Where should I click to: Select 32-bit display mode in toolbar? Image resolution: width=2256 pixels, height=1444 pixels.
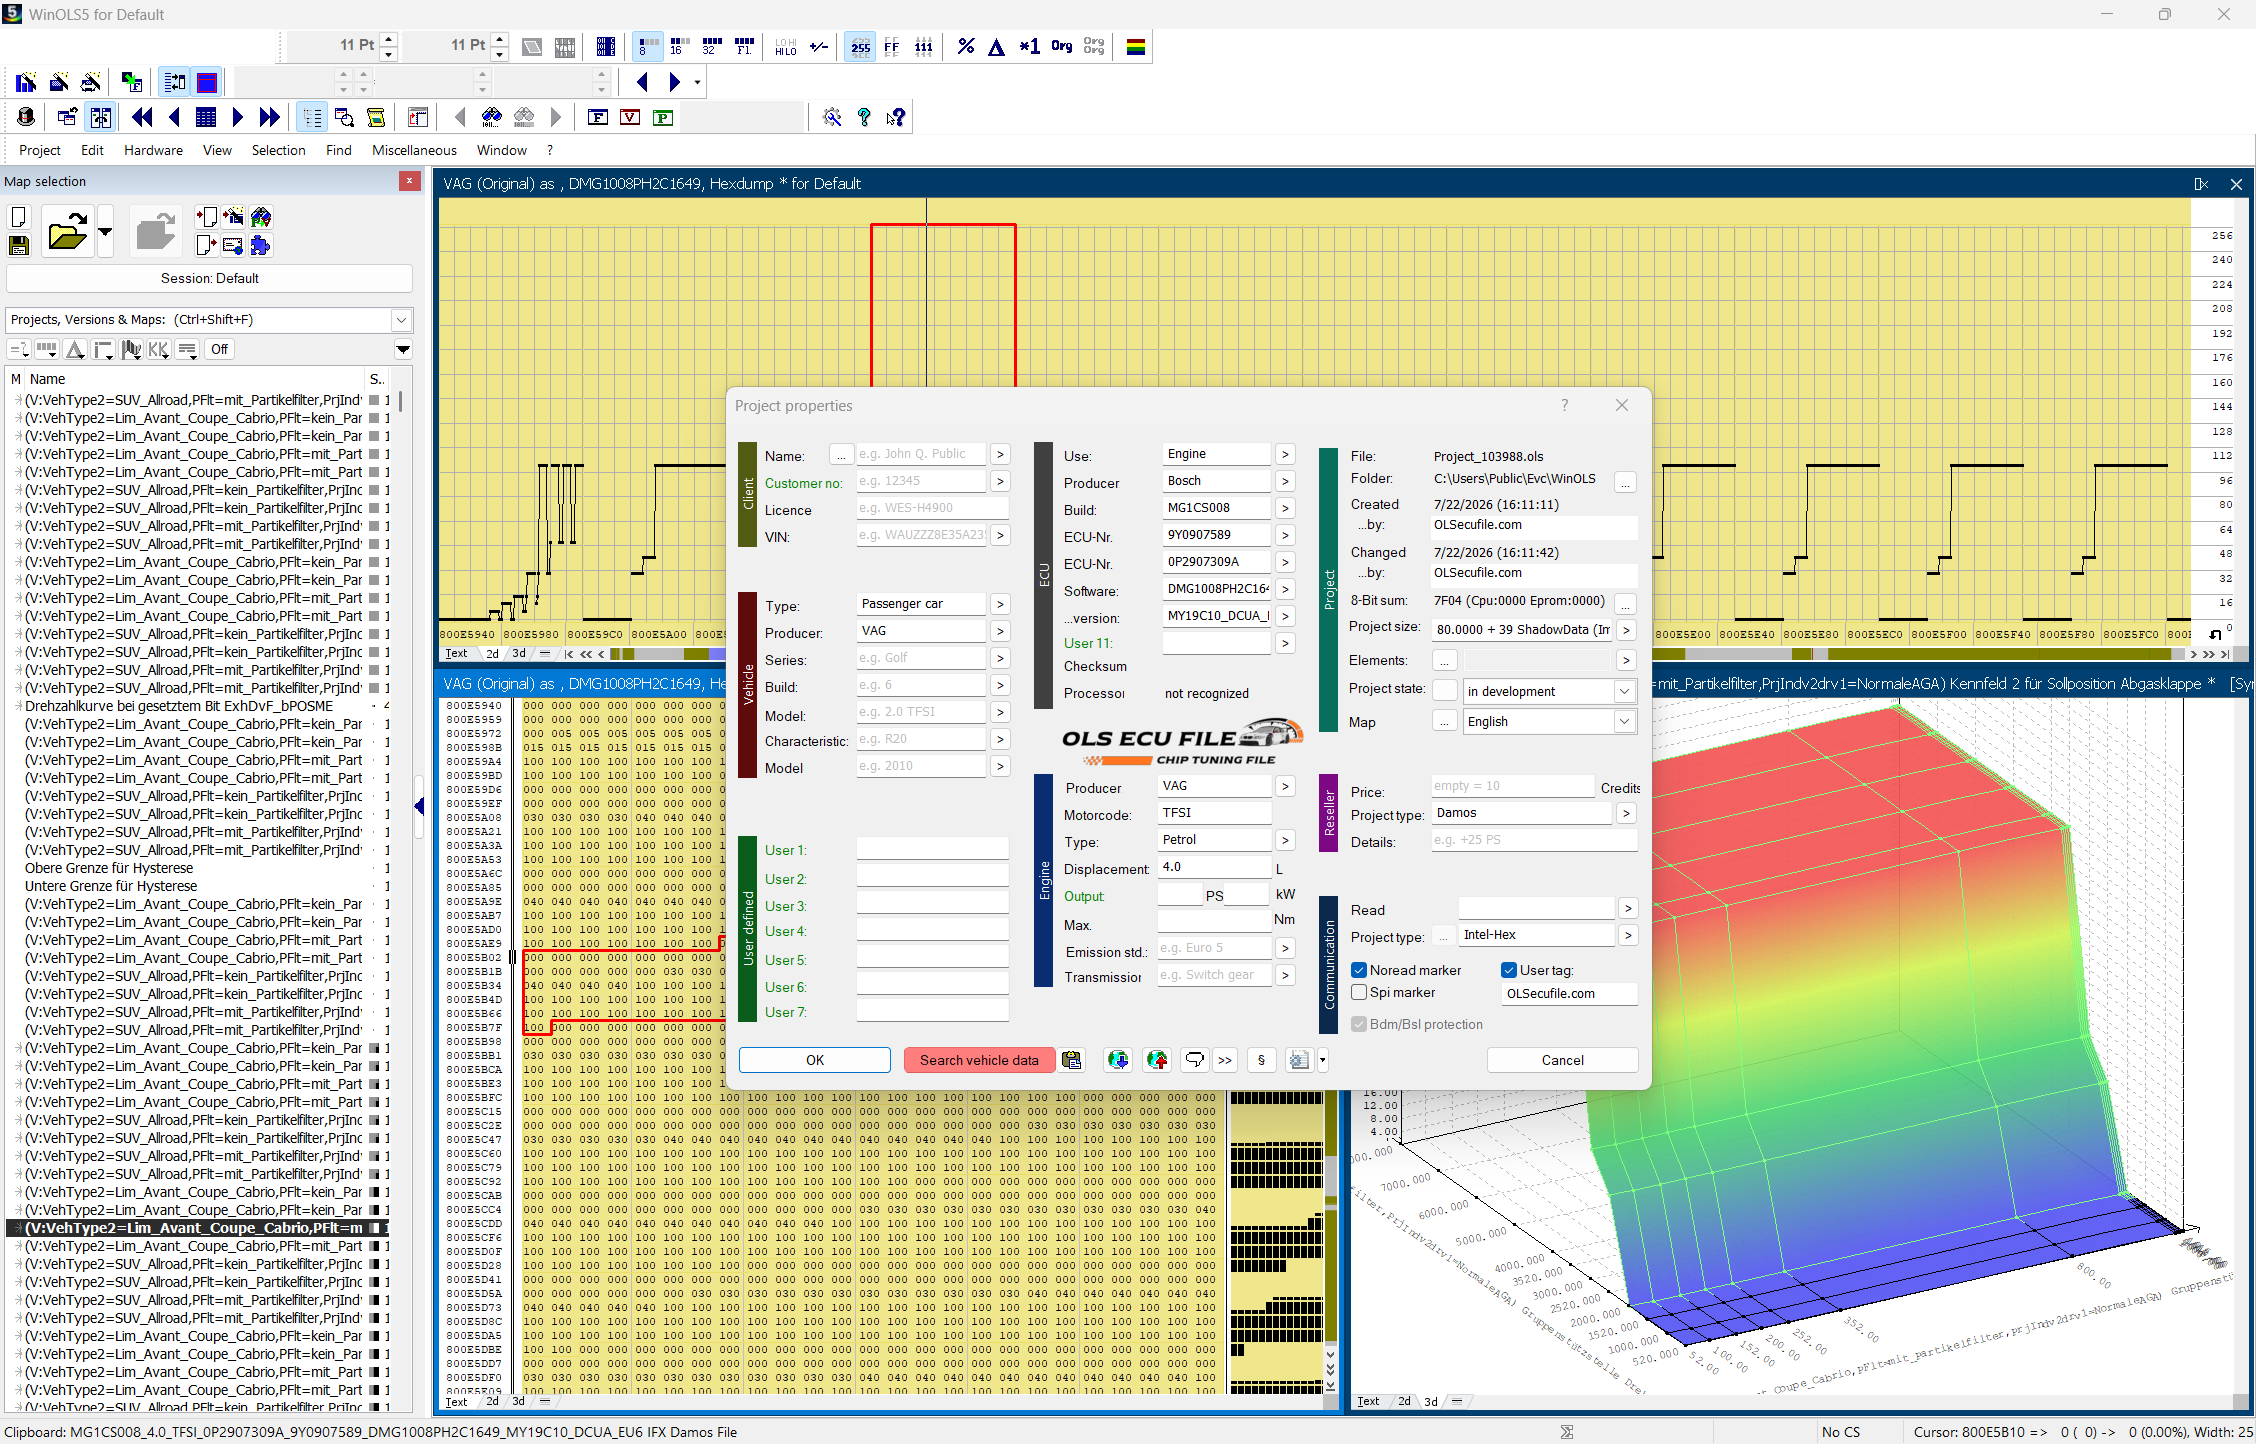click(711, 46)
